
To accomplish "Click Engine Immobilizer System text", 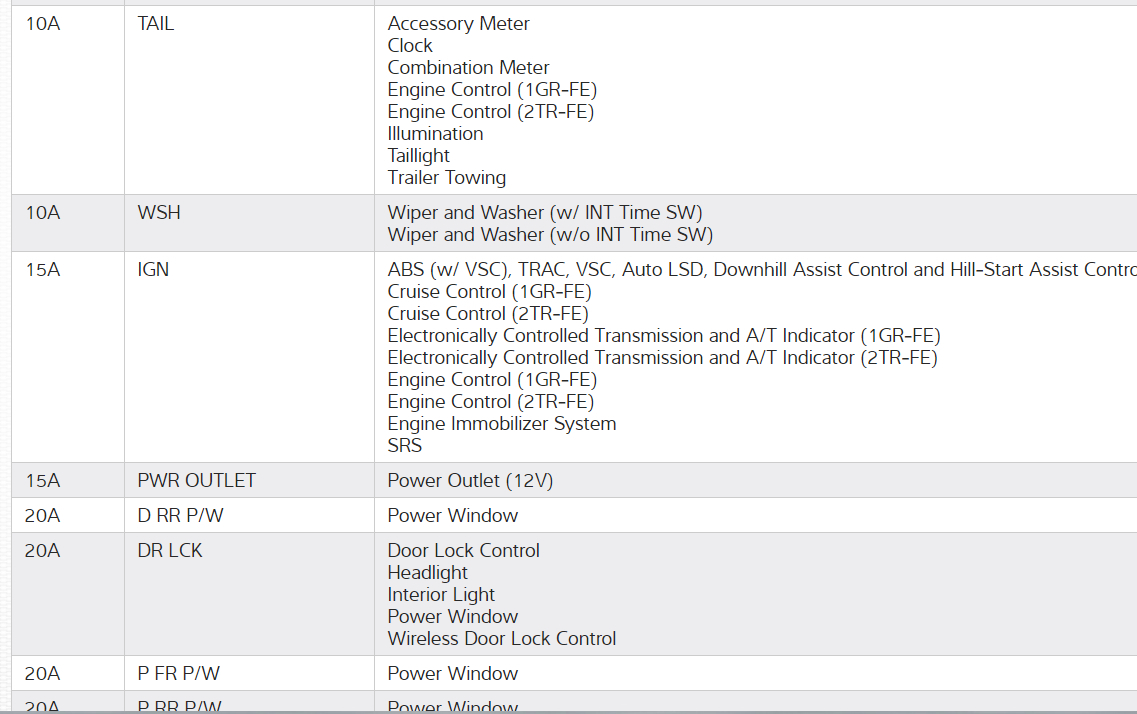I will point(501,424).
